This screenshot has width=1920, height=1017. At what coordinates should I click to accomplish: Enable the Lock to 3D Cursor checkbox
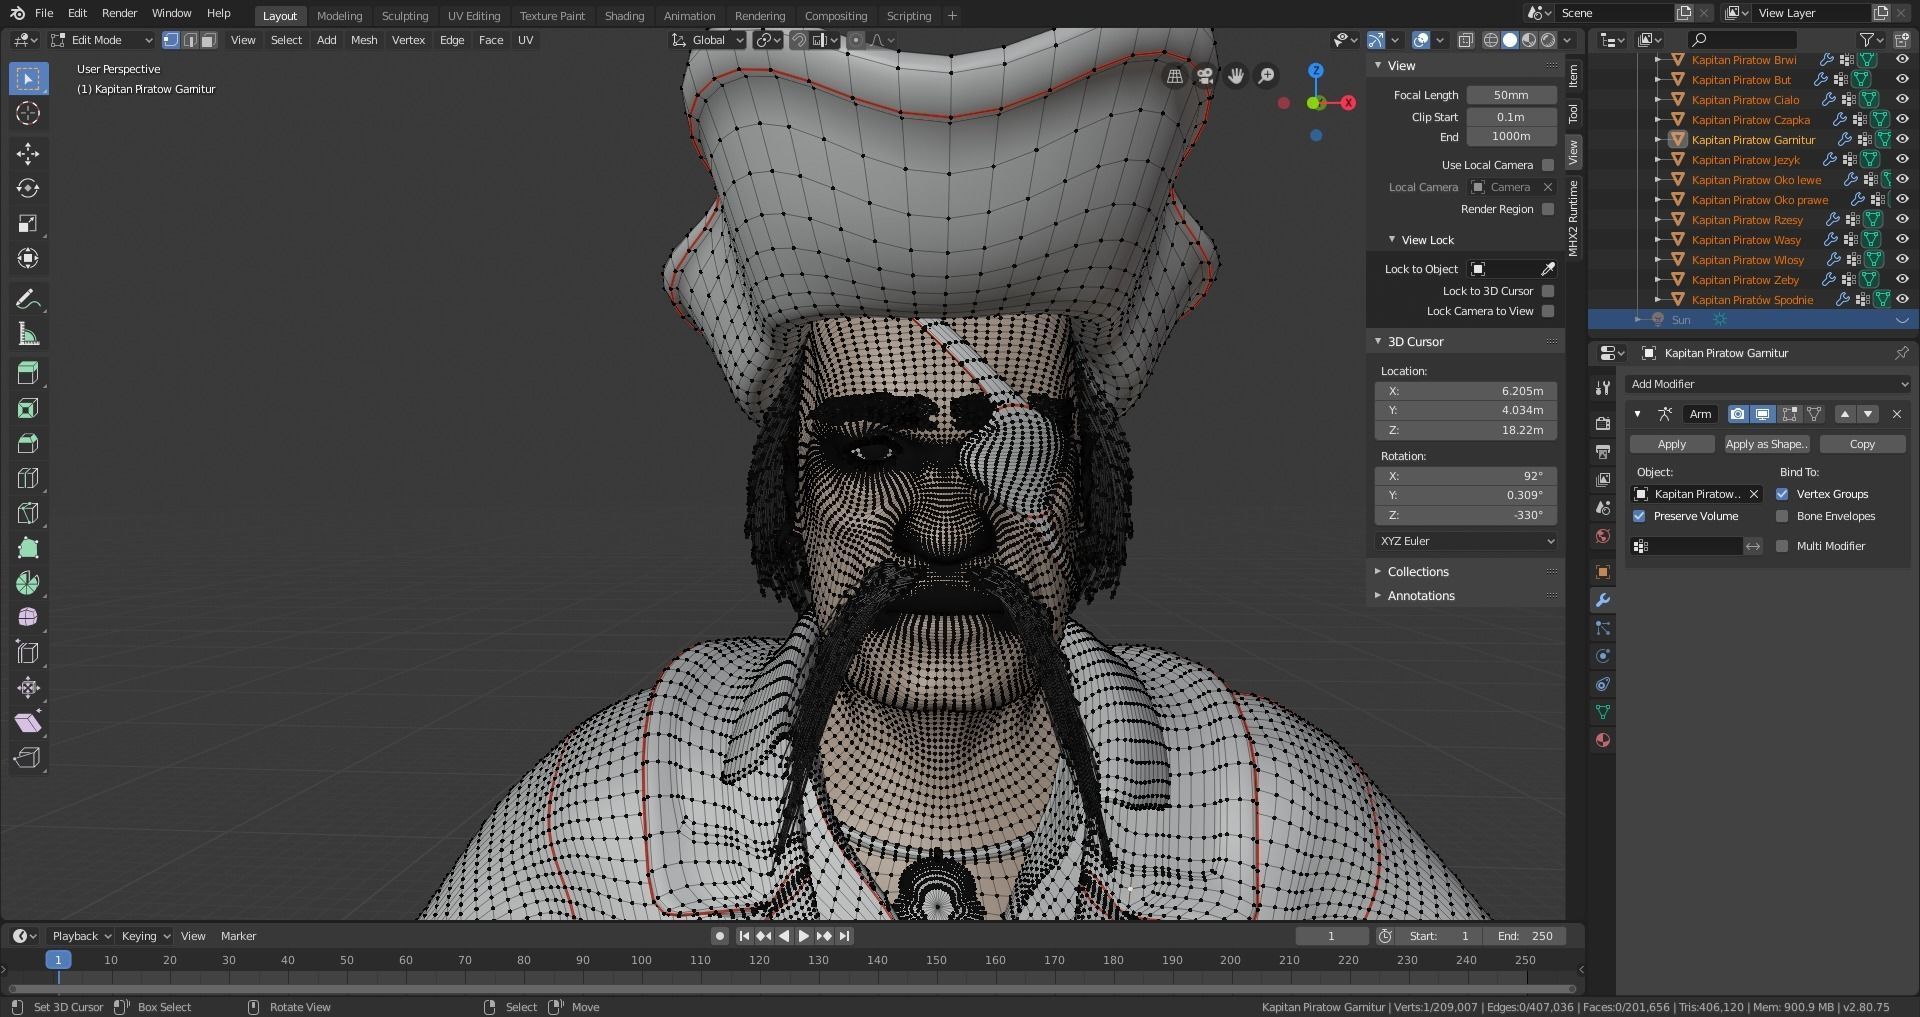1548,291
